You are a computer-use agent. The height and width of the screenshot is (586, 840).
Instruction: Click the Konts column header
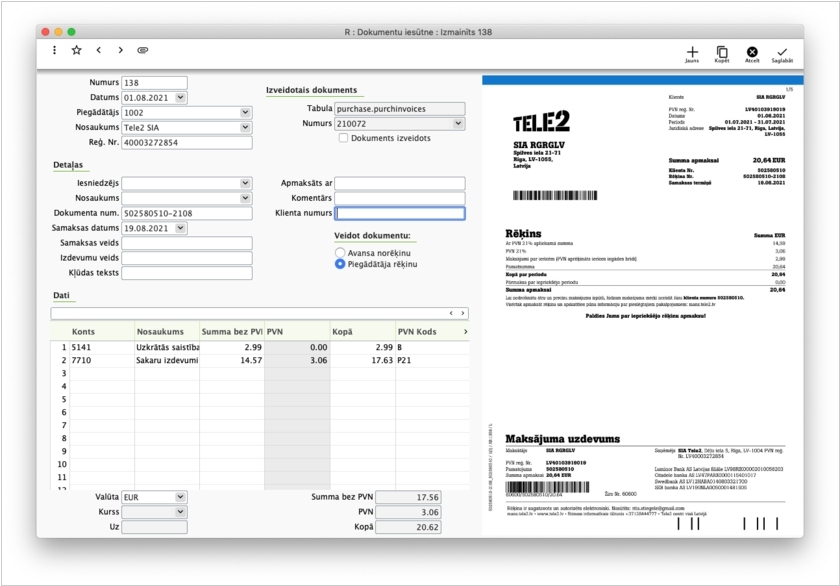[84, 331]
